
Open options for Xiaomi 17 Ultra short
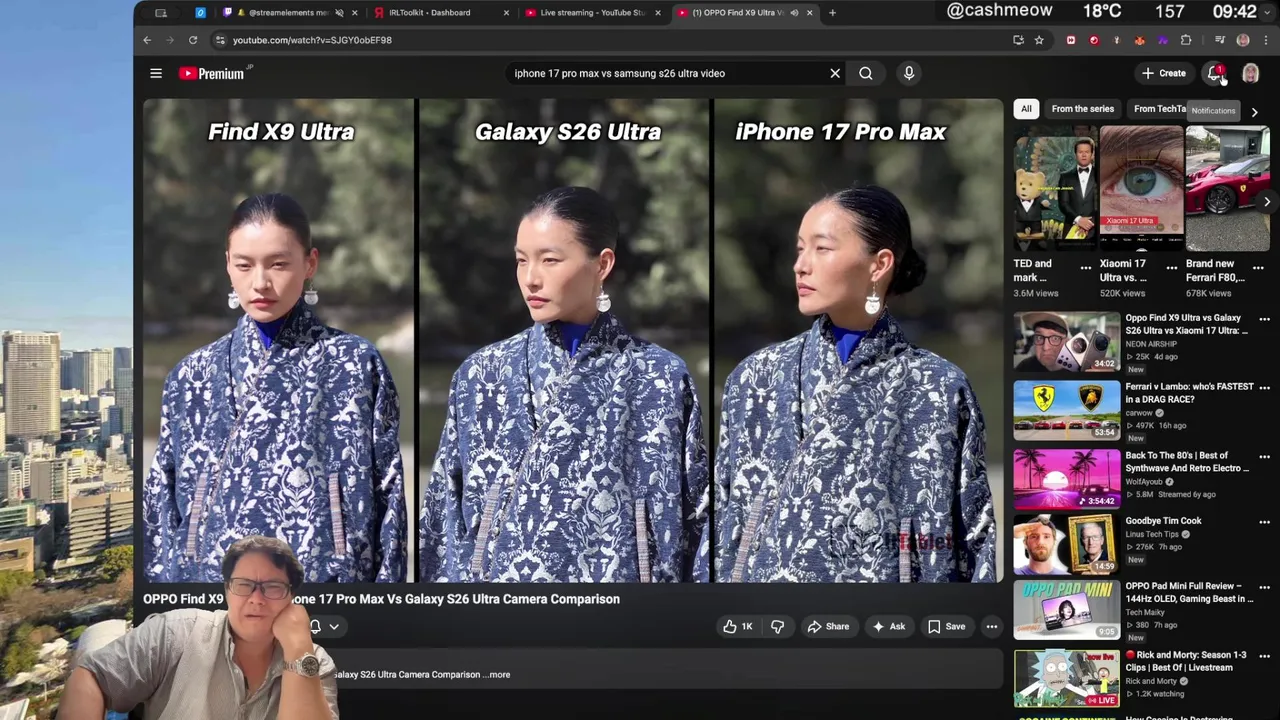point(1172,268)
